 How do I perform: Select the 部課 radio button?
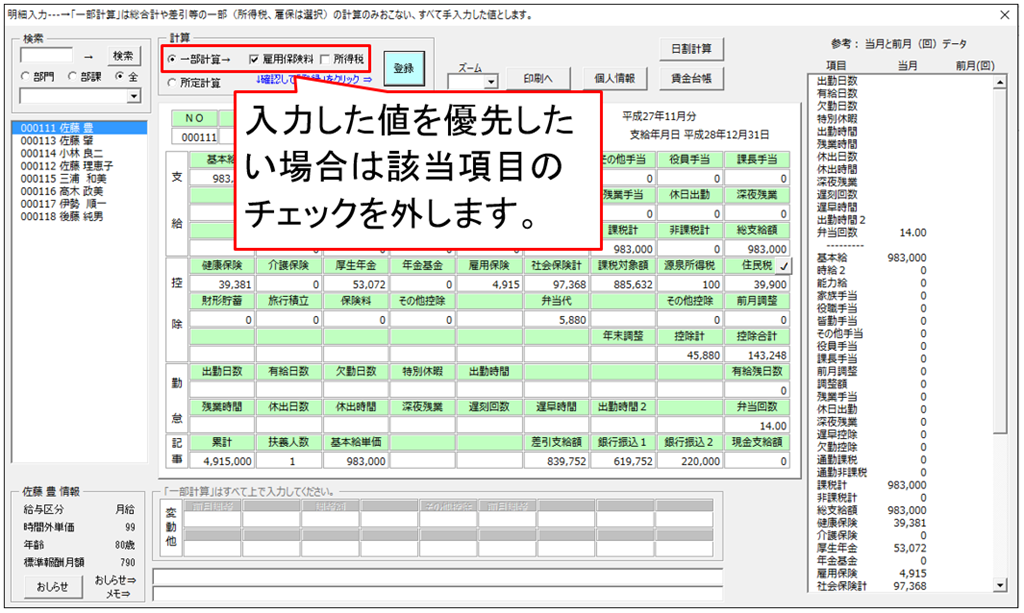[73, 76]
